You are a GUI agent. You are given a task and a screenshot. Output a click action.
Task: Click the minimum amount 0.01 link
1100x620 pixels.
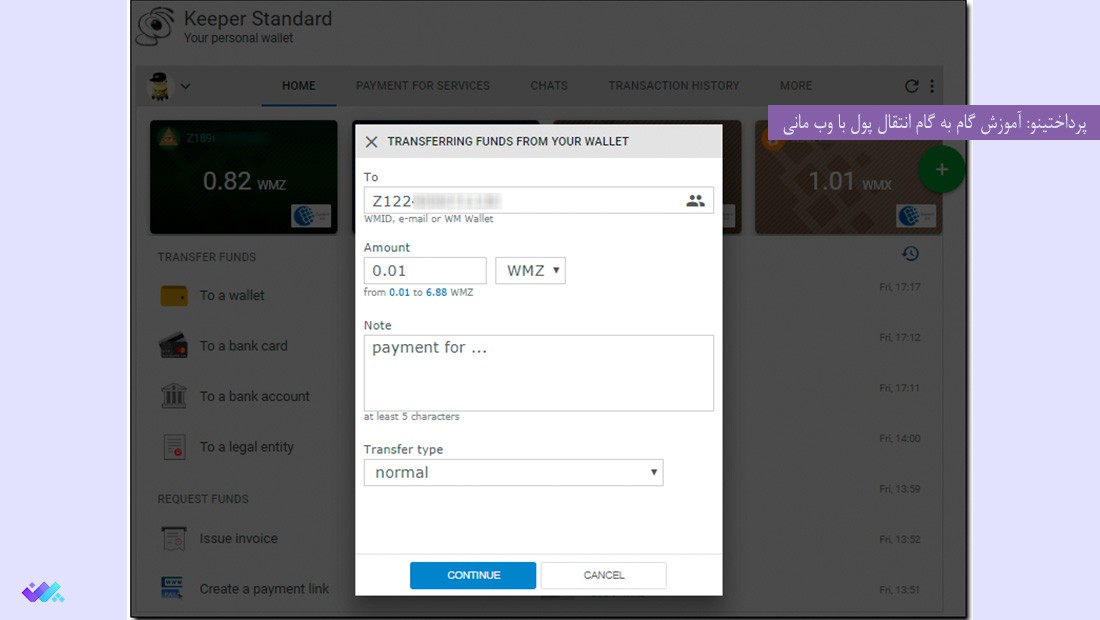click(x=399, y=292)
